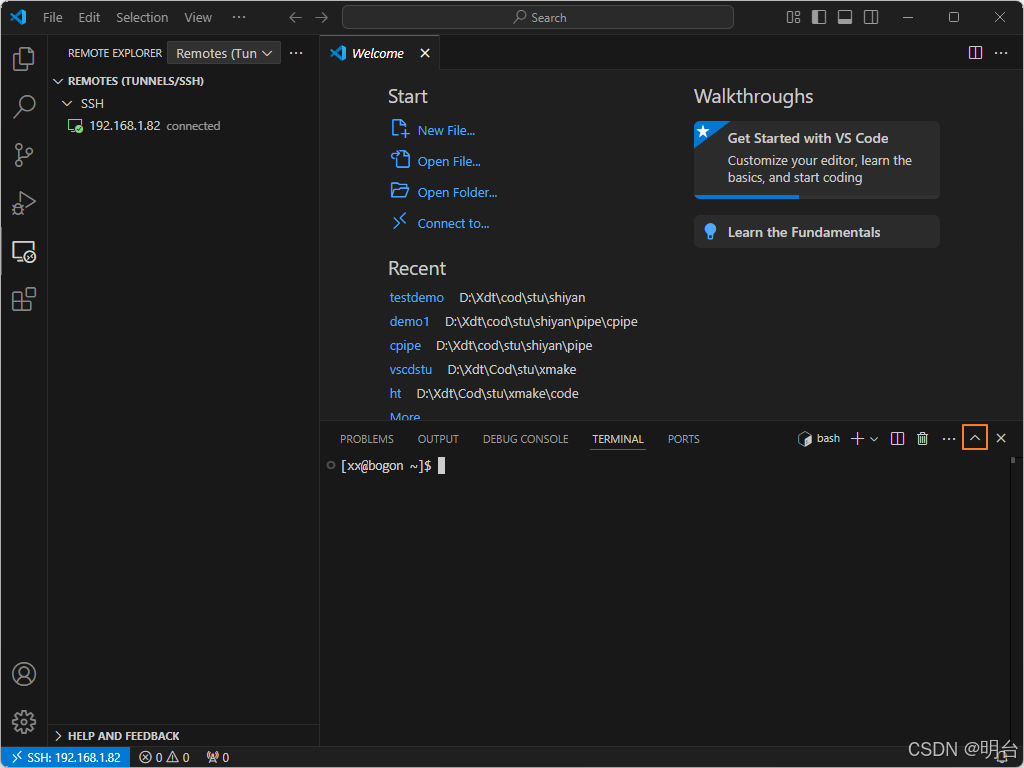This screenshot has height=768, width=1024.
Task: Open recent project vscdstu
Action: pyautogui.click(x=411, y=370)
